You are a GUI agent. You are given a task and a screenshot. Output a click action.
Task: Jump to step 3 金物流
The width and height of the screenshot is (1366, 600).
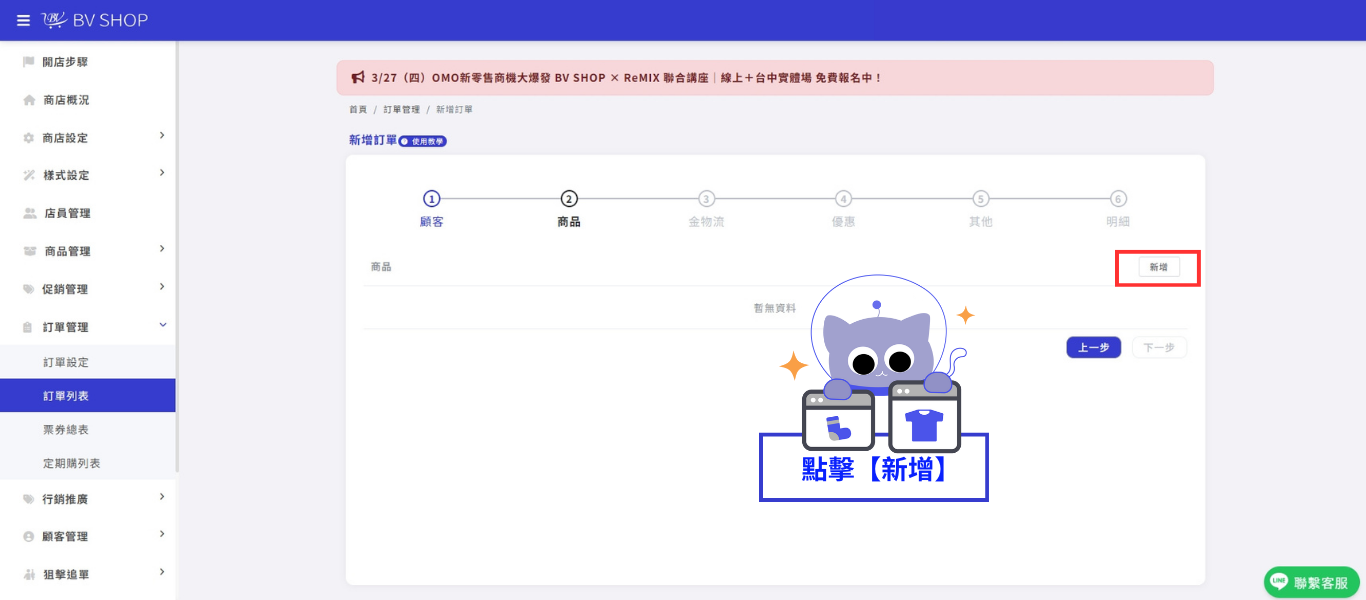706,209
